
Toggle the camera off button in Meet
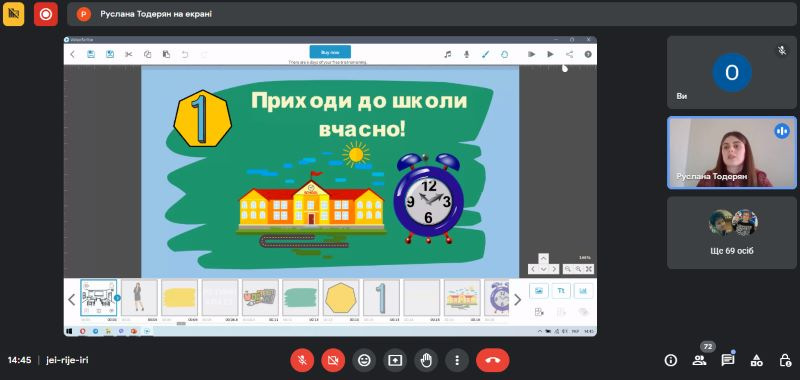pyautogui.click(x=333, y=360)
